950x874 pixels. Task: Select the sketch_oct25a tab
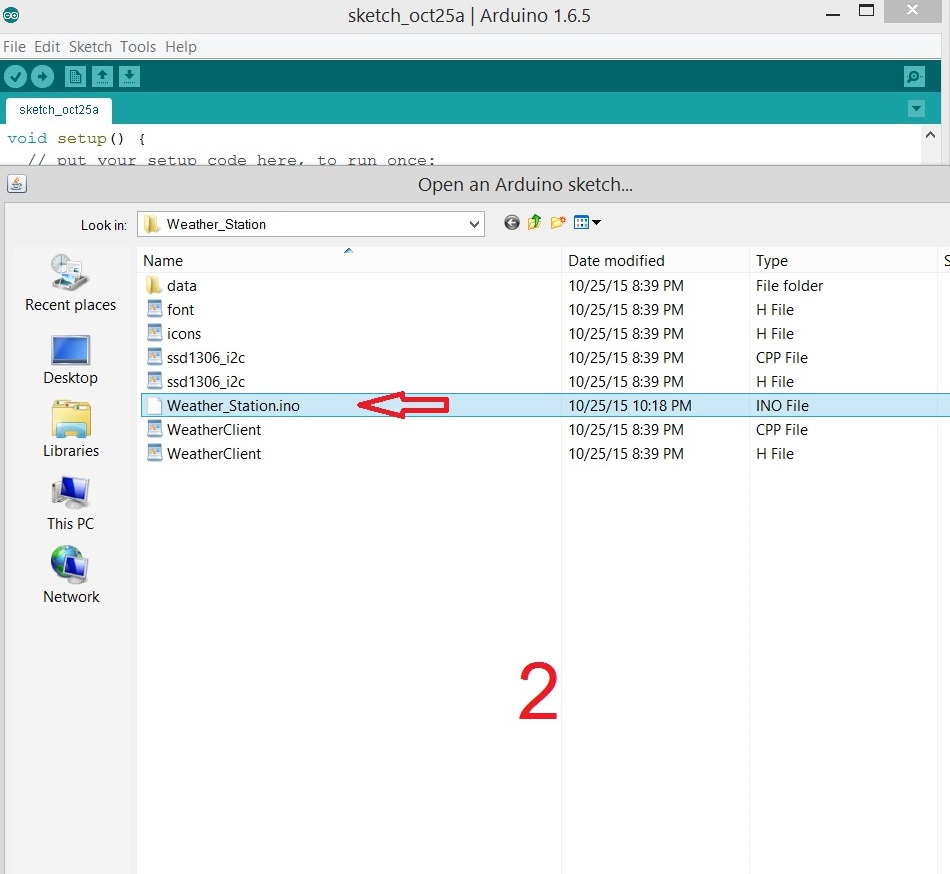click(59, 110)
